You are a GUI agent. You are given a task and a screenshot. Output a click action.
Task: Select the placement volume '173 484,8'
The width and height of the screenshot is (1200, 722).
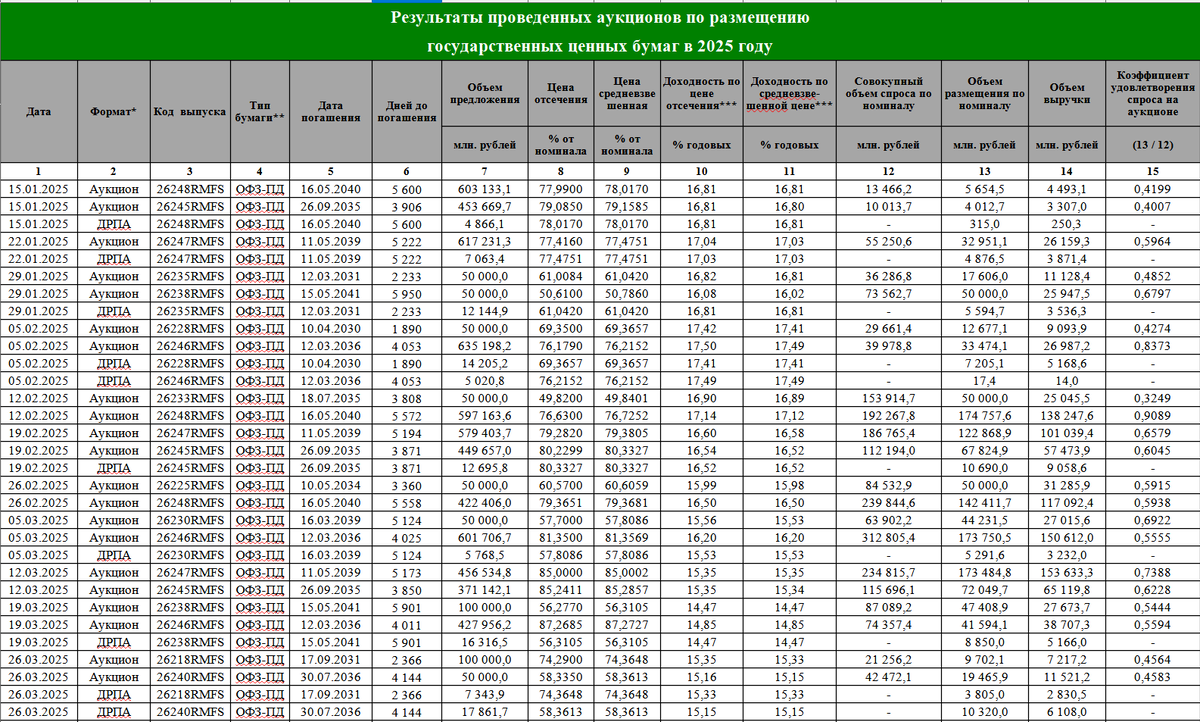pos(984,572)
